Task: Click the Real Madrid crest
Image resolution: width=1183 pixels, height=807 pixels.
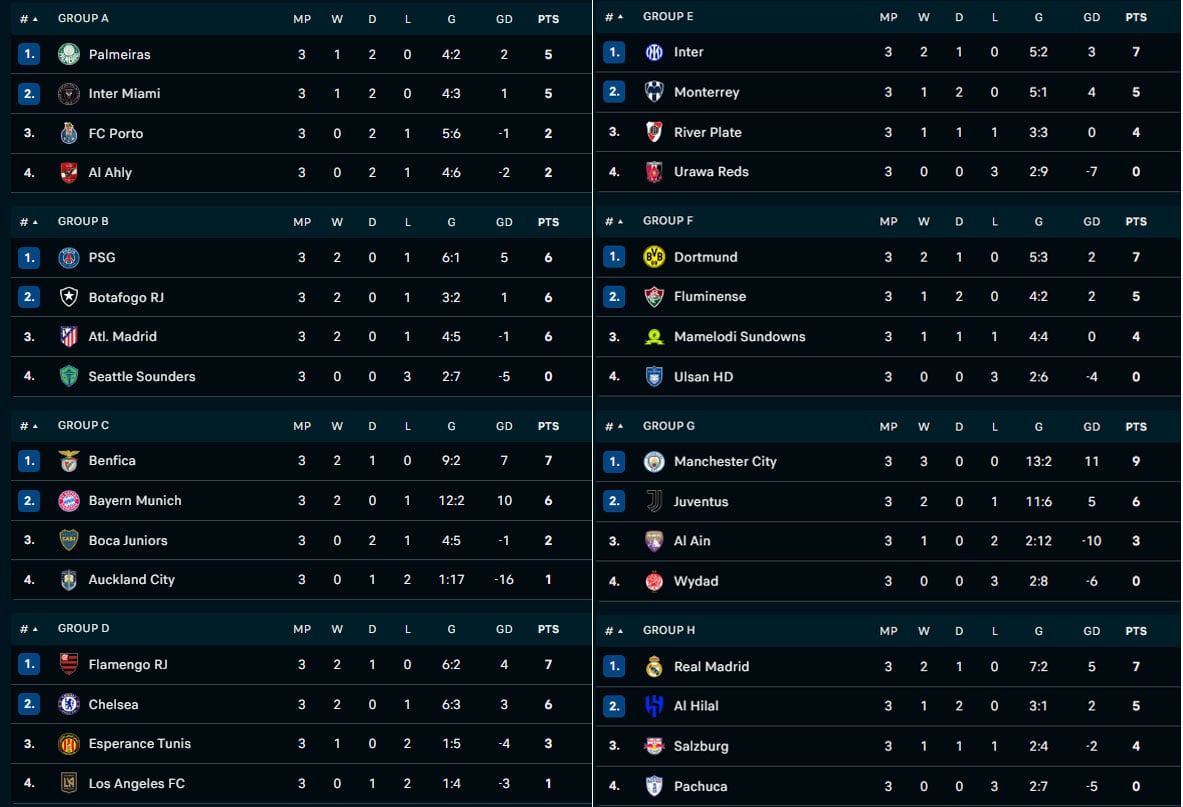Action: pos(654,666)
